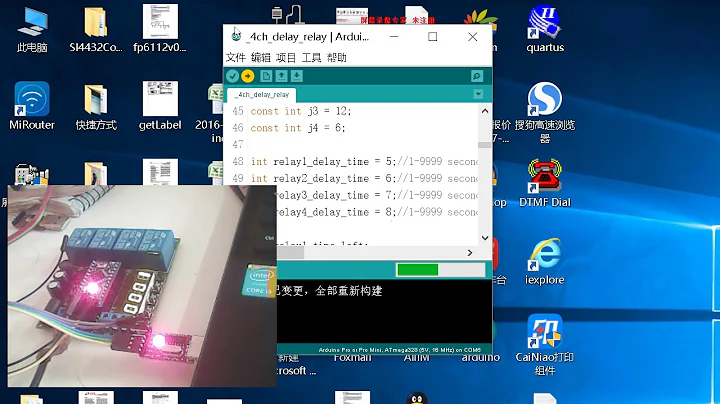The height and width of the screenshot is (404, 720).
Task: Open the 项目 menu
Action: click(x=286, y=58)
